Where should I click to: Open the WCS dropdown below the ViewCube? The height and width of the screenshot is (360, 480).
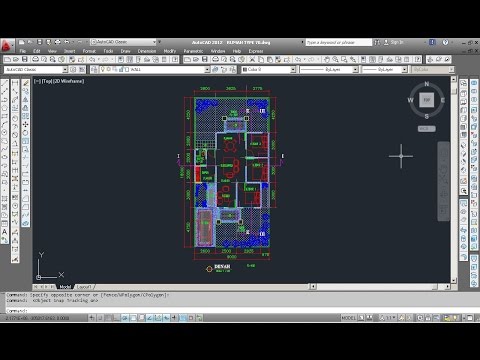(x=427, y=129)
